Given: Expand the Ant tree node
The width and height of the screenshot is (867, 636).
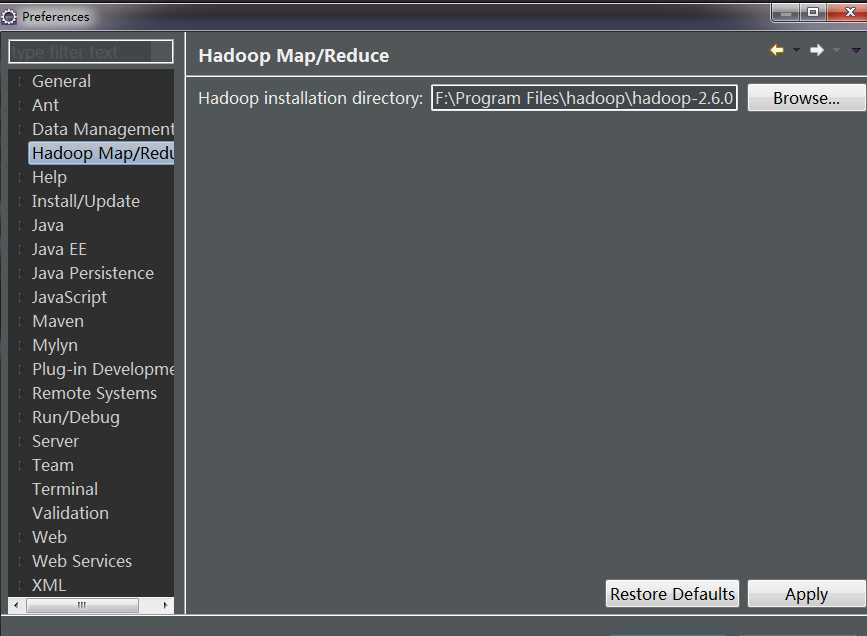Looking at the screenshot, I should [20, 105].
